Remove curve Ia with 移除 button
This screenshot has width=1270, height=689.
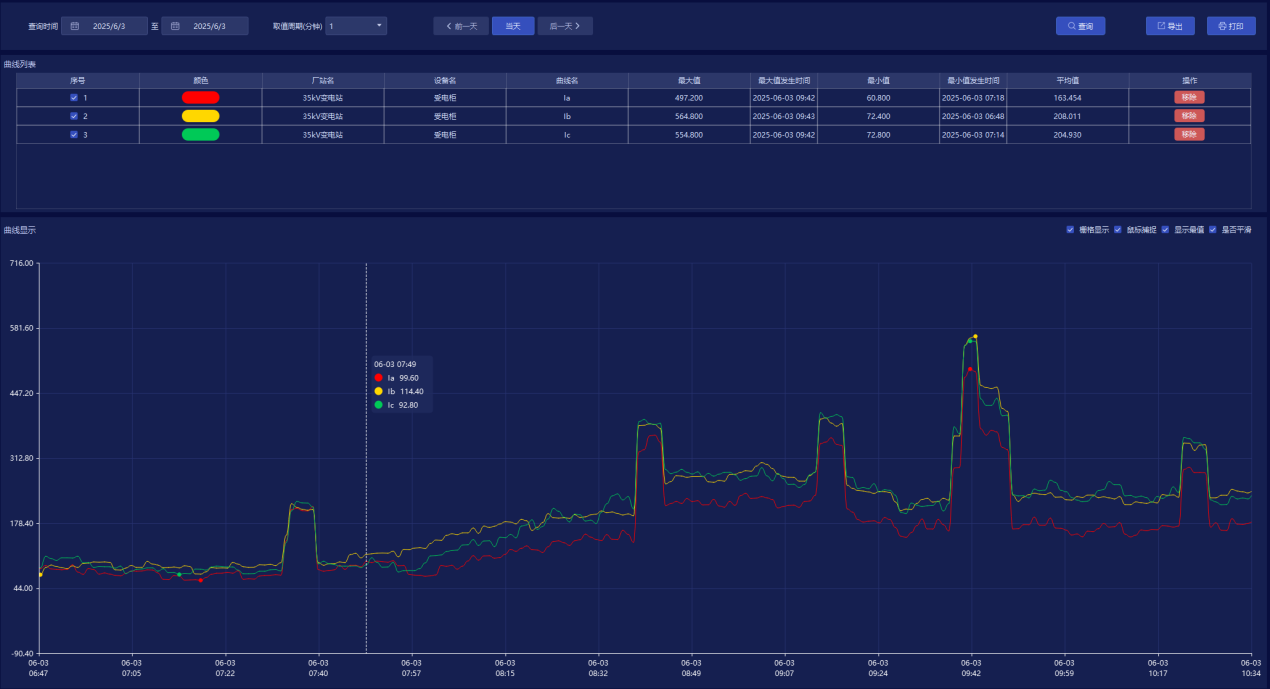(x=1188, y=98)
